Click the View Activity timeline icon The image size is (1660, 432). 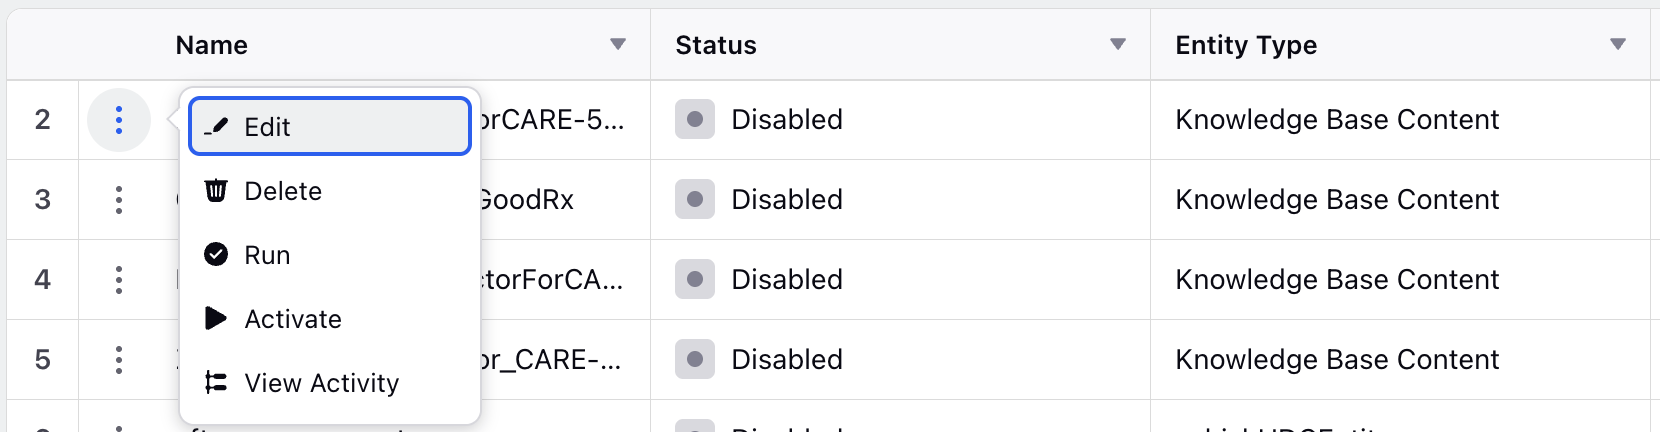(x=216, y=382)
